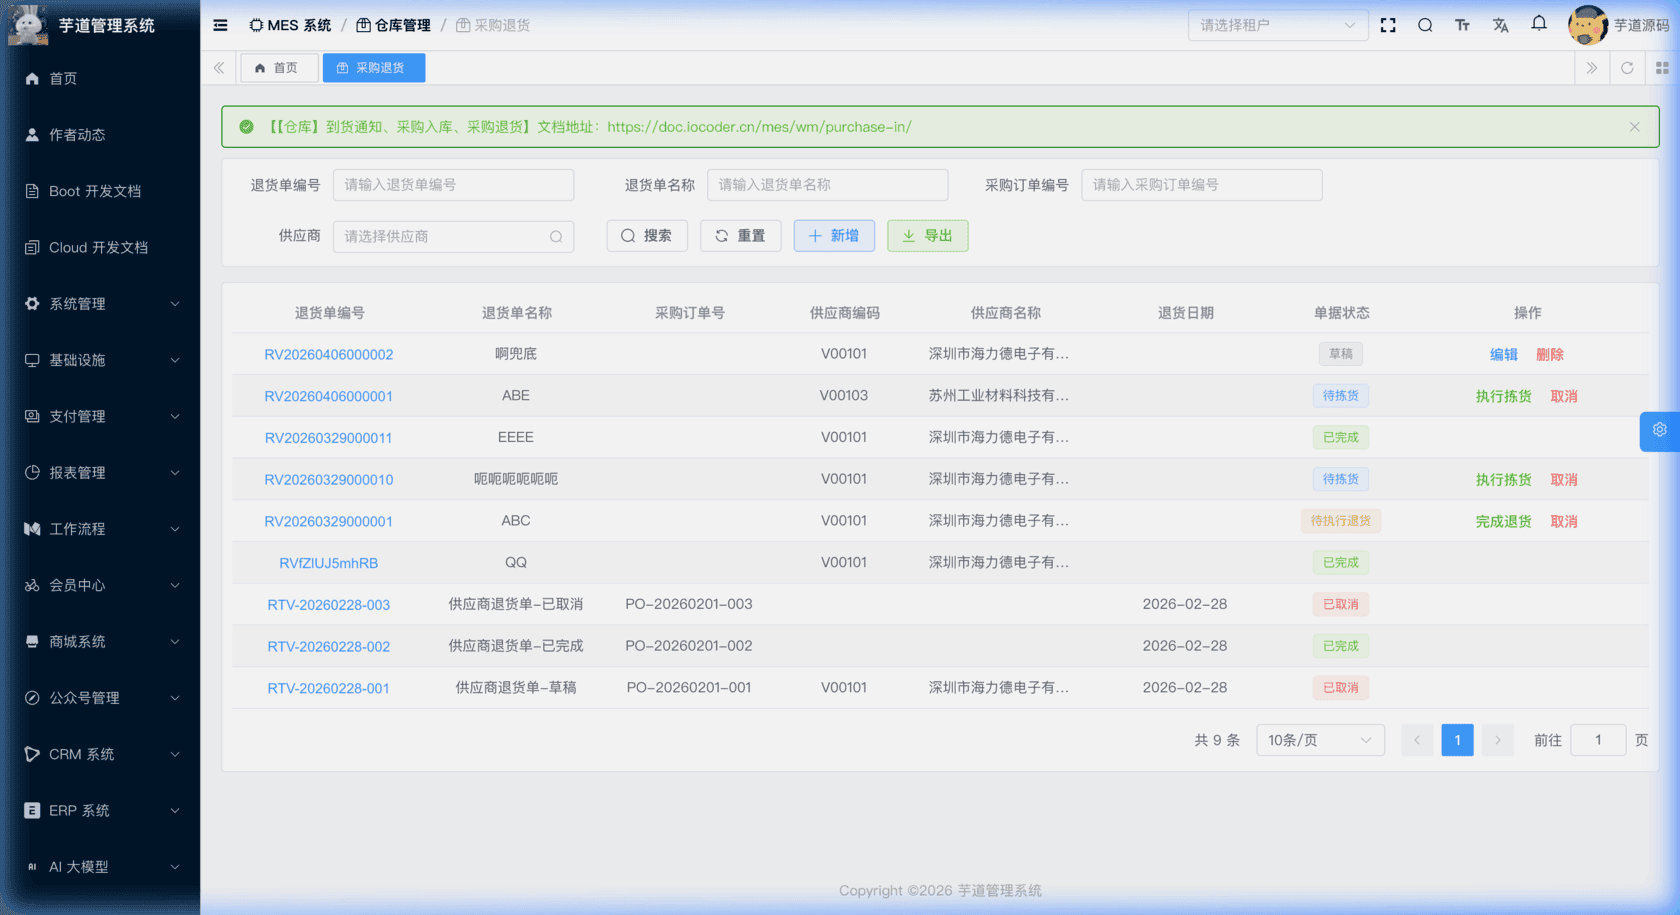The height and width of the screenshot is (915, 1680).
Task: Click the 执行拣货 action for RV20260406000001
Action: coord(1504,395)
